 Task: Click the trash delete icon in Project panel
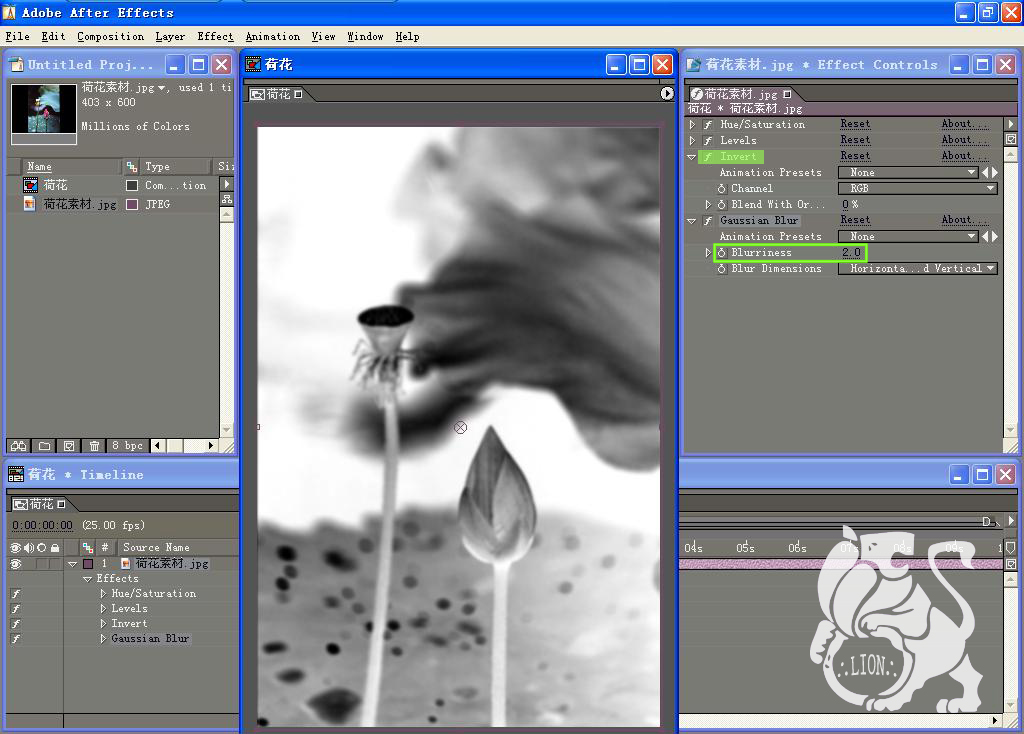click(94, 446)
